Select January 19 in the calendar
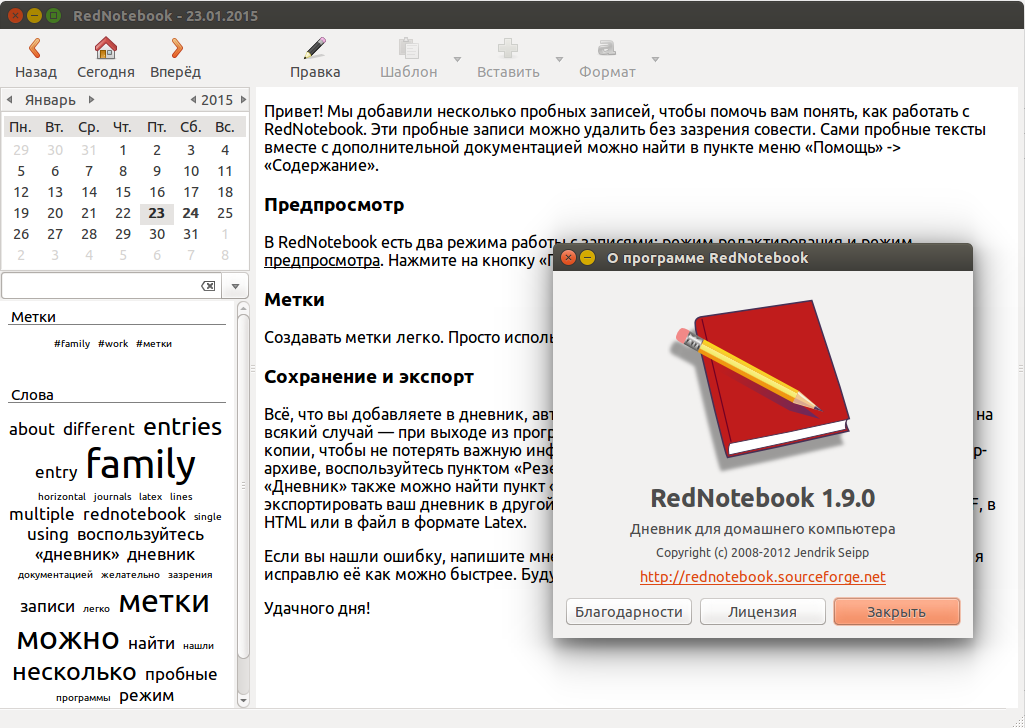Viewport: 1025px width, 728px height. click(21, 213)
